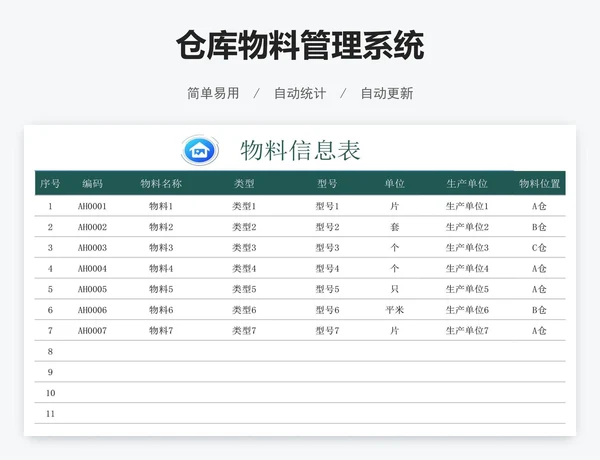Select the B仓 cell in row 2
600x460 pixels.
coord(539,227)
